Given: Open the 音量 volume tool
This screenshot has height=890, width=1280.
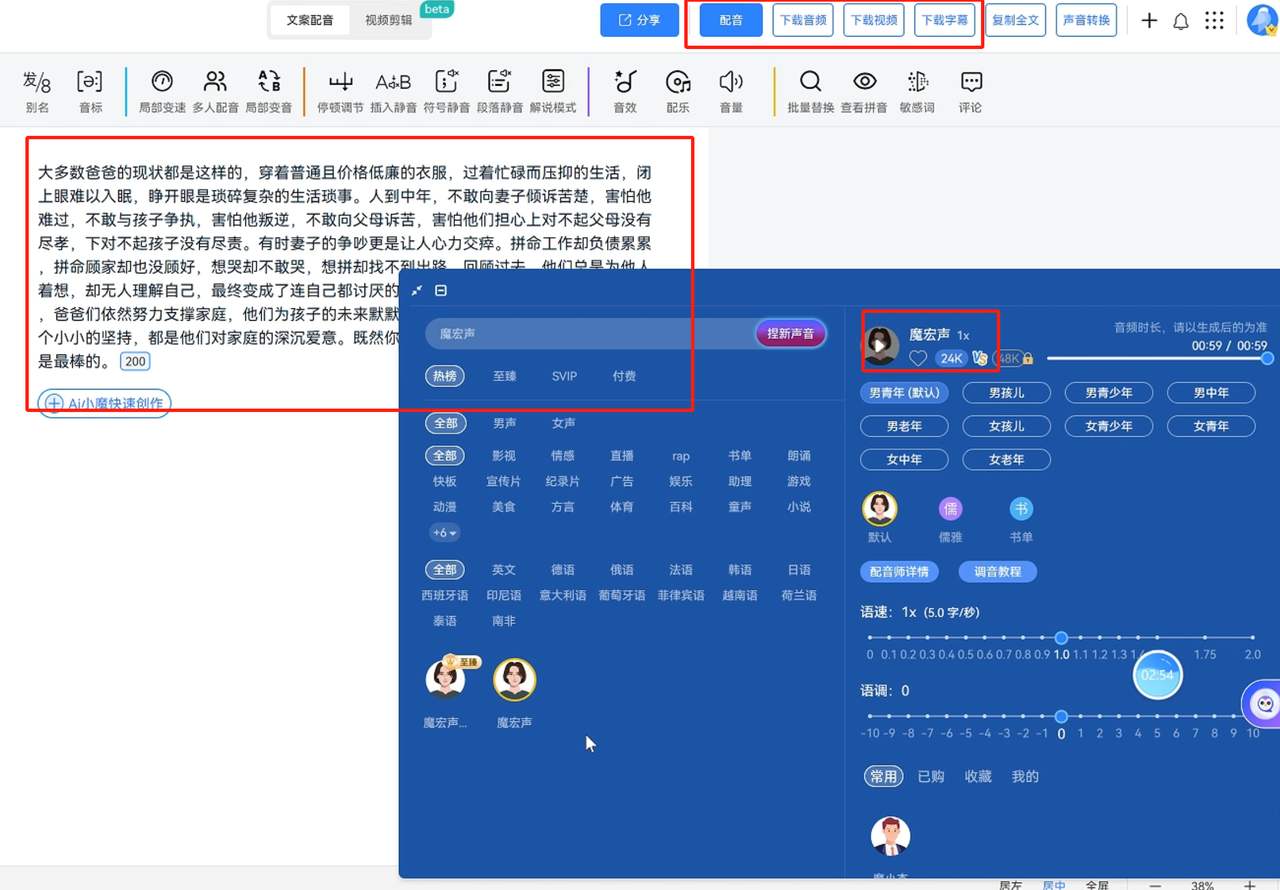Looking at the screenshot, I should (731, 91).
